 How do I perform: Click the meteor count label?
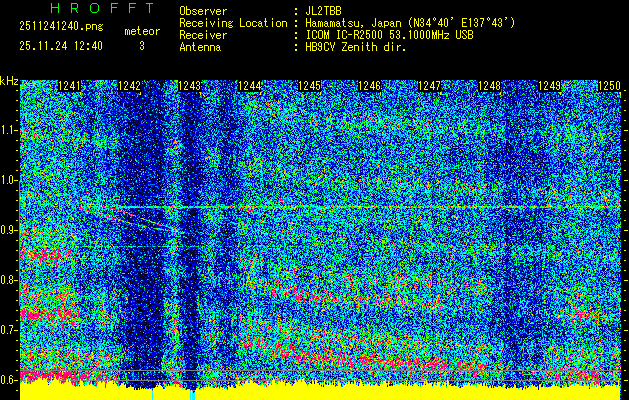141,31
